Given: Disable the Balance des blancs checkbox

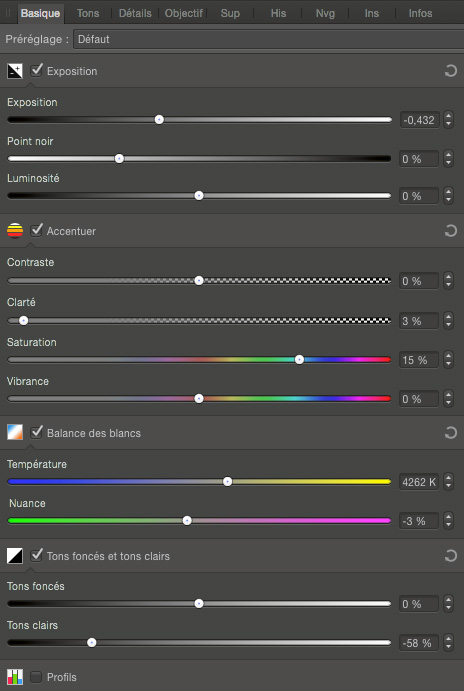Looking at the screenshot, I should [x=37, y=432].
